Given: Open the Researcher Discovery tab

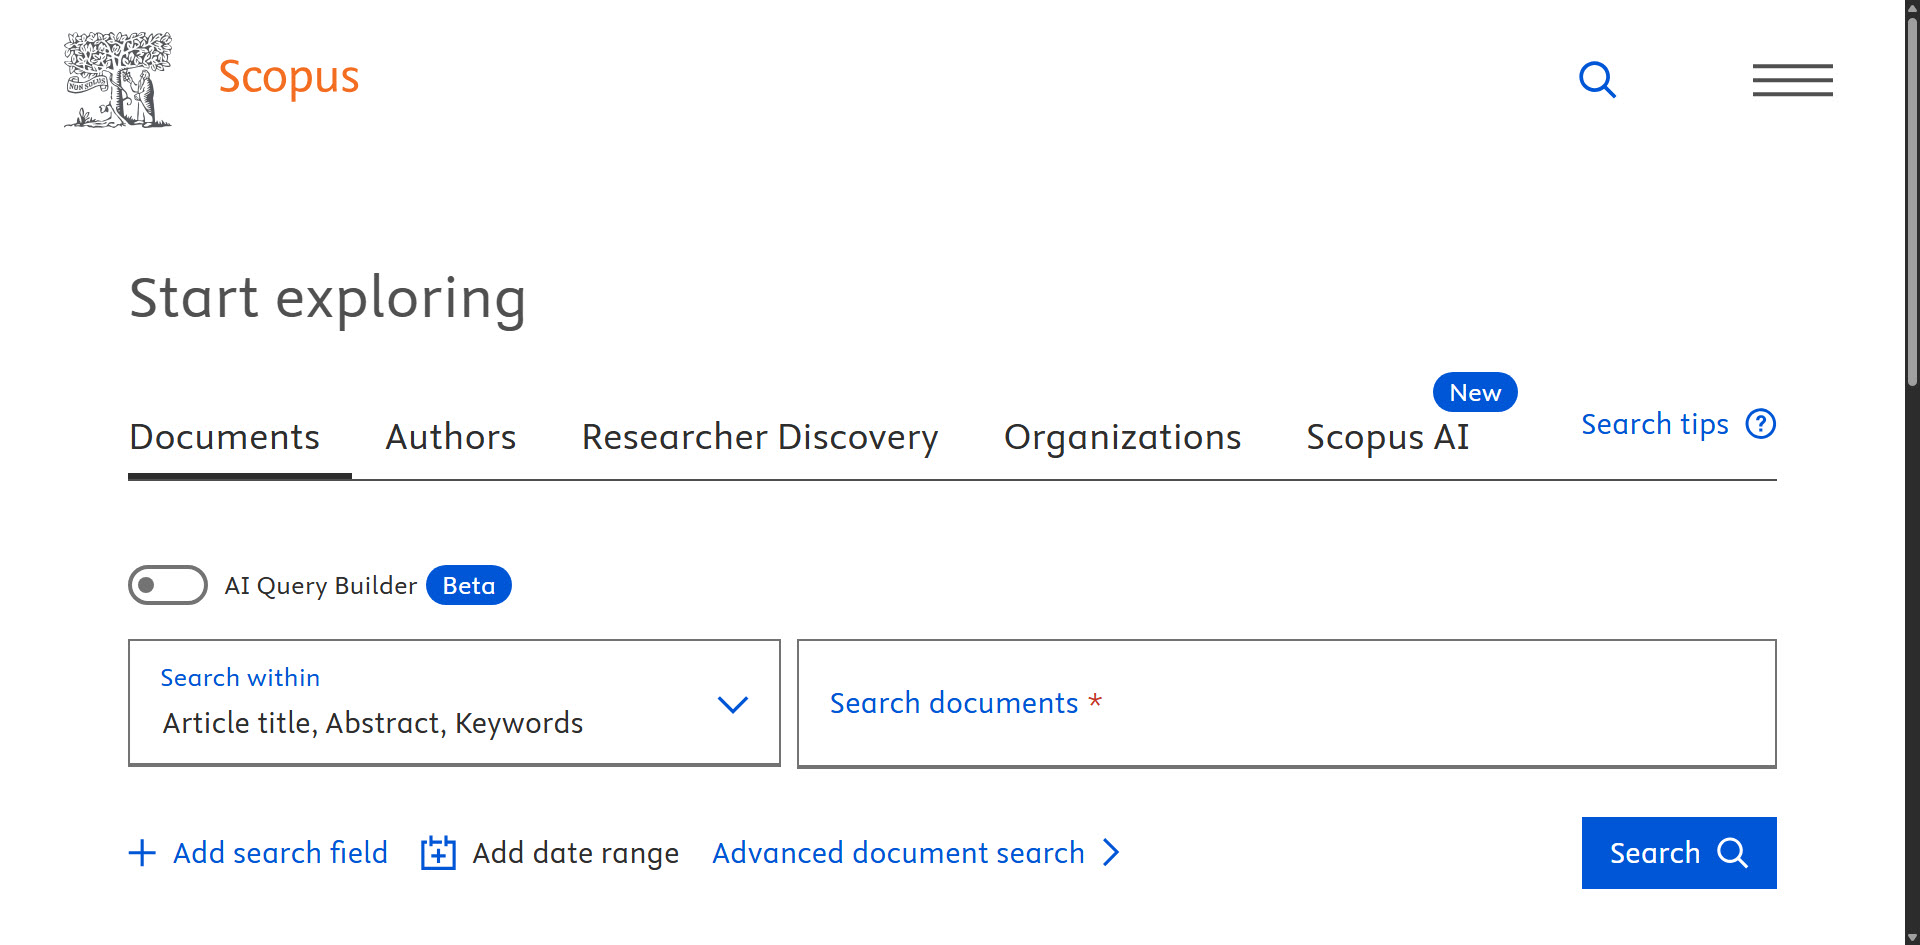Looking at the screenshot, I should (760, 437).
